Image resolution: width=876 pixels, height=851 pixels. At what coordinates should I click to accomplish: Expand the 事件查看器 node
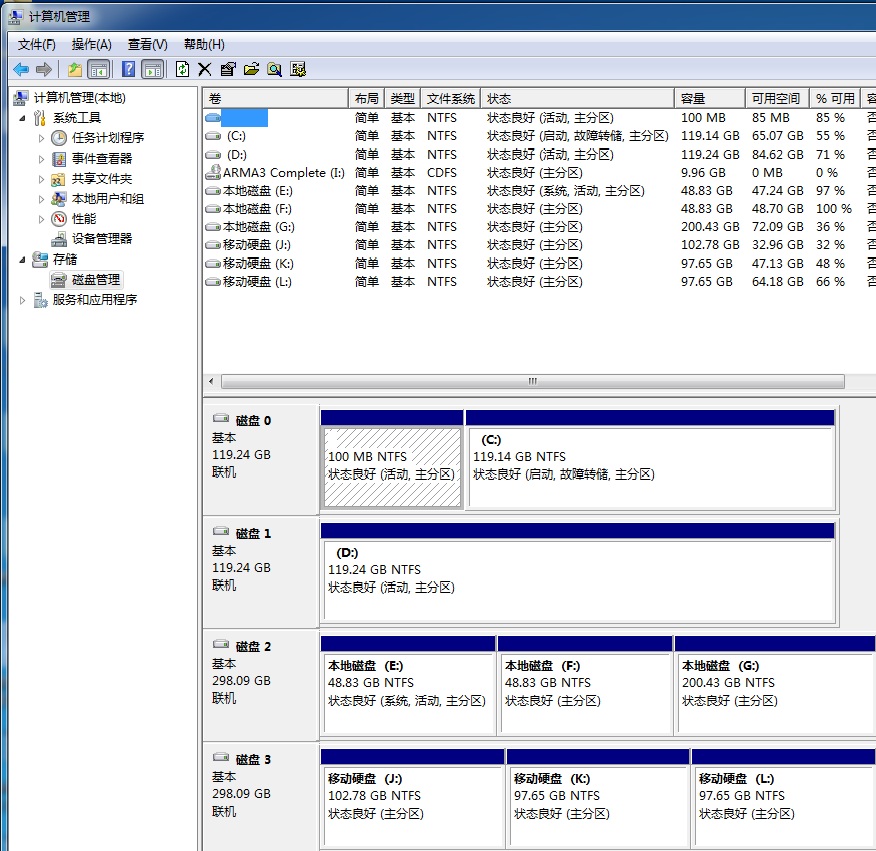coord(41,159)
